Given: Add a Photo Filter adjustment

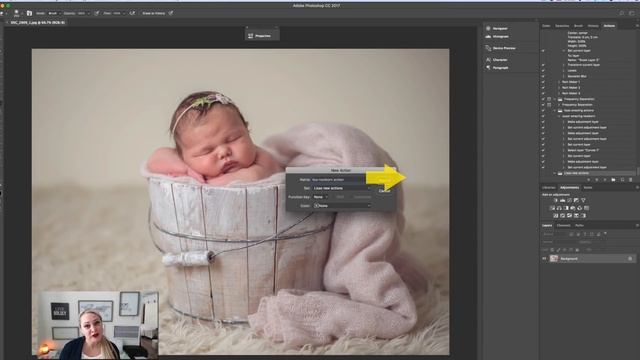Looking at the screenshot, I should coord(573,208).
